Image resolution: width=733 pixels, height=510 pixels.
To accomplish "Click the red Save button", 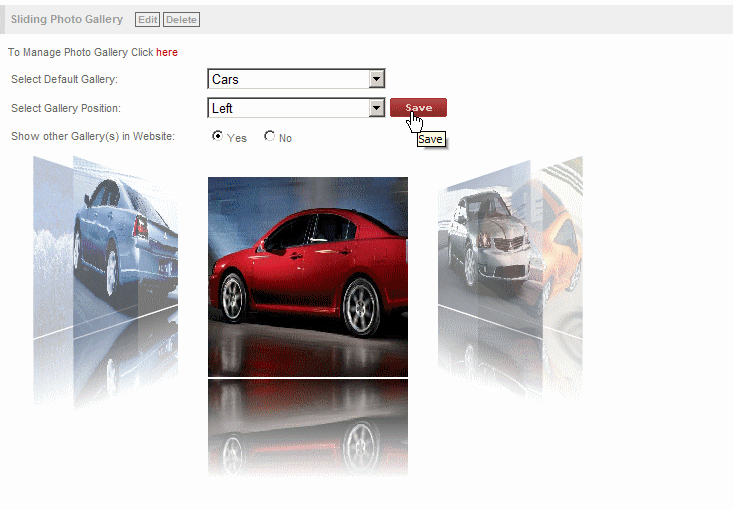I will coord(418,108).
